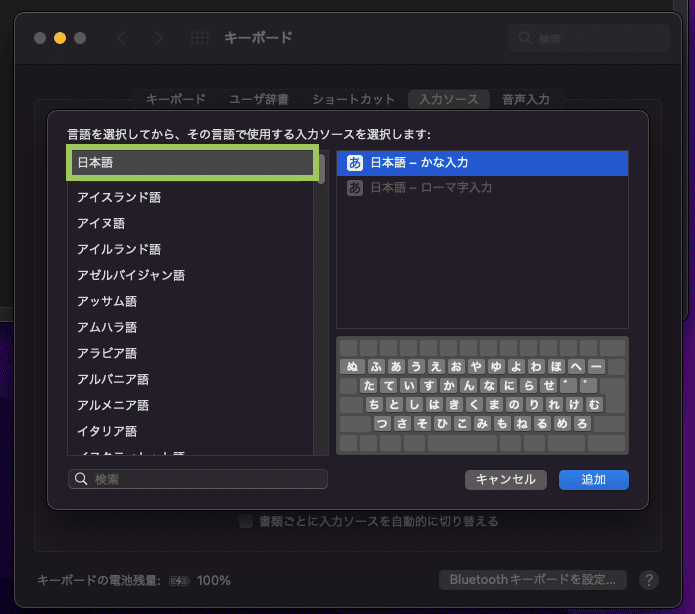695x614 pixels.
Task: Click the back arrow in toolbar
Action: click(121, 38)
